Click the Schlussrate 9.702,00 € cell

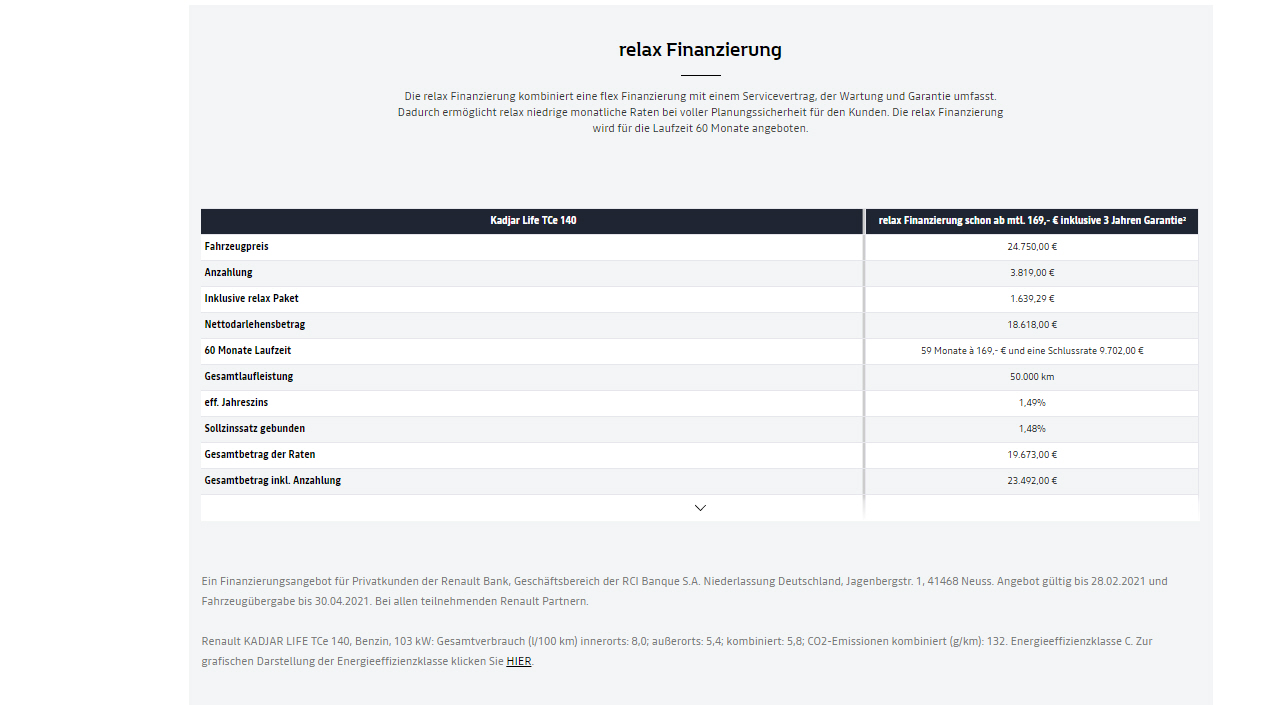(1032, 351)
